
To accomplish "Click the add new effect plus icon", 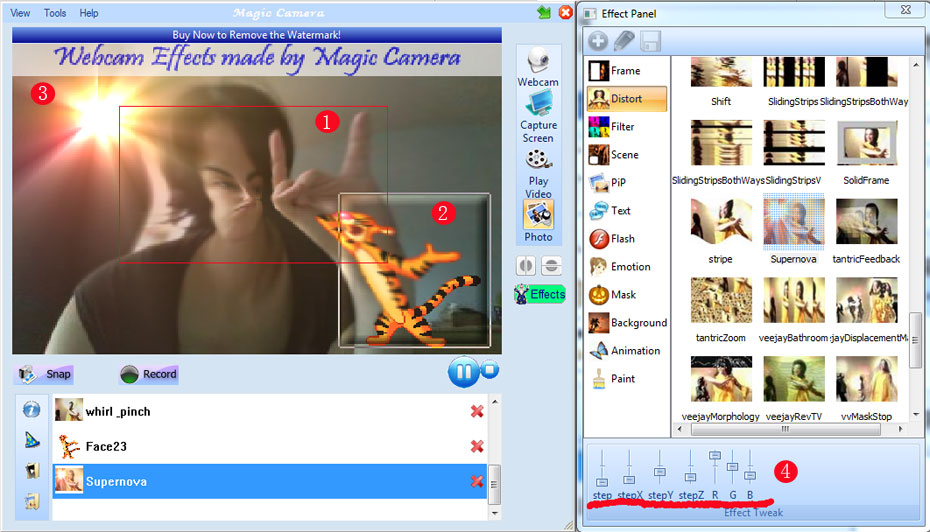I will tap(597, 41).
